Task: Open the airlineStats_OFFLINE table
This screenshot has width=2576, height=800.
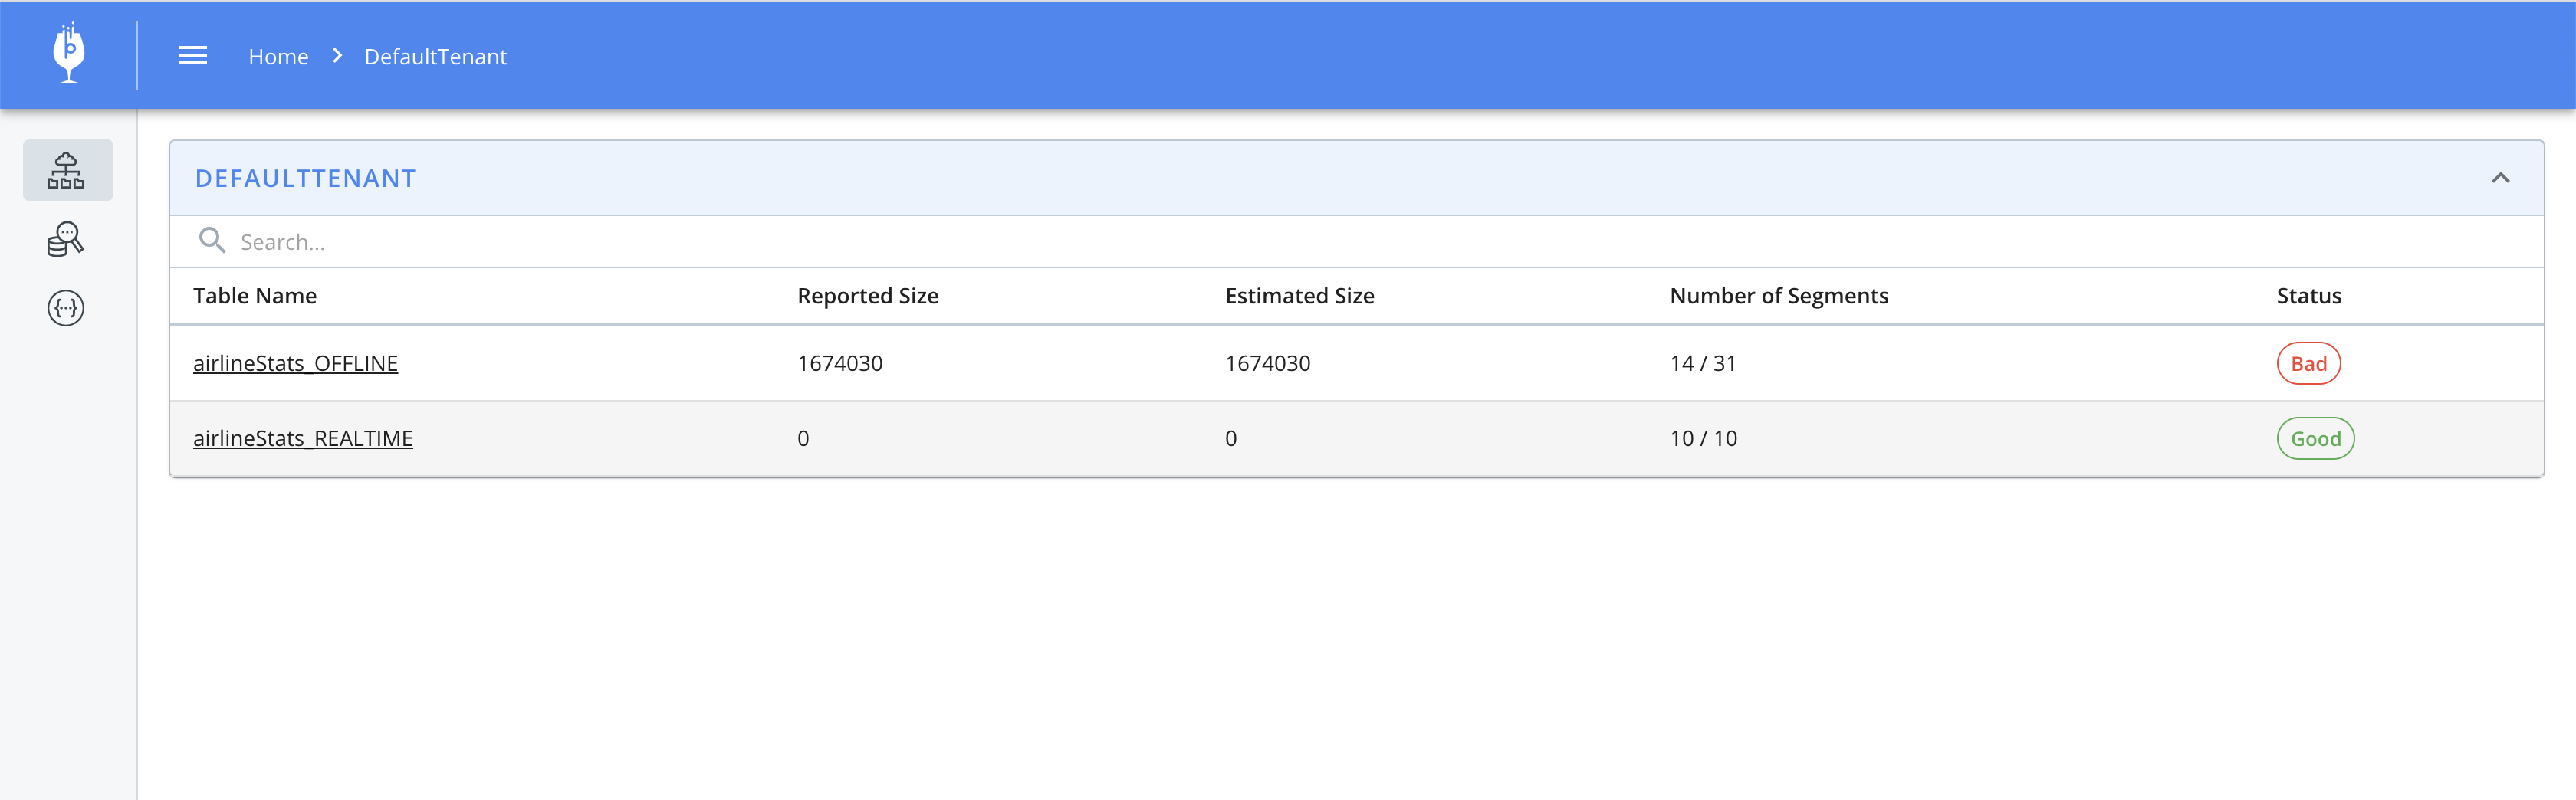Action: coord(295,363)
